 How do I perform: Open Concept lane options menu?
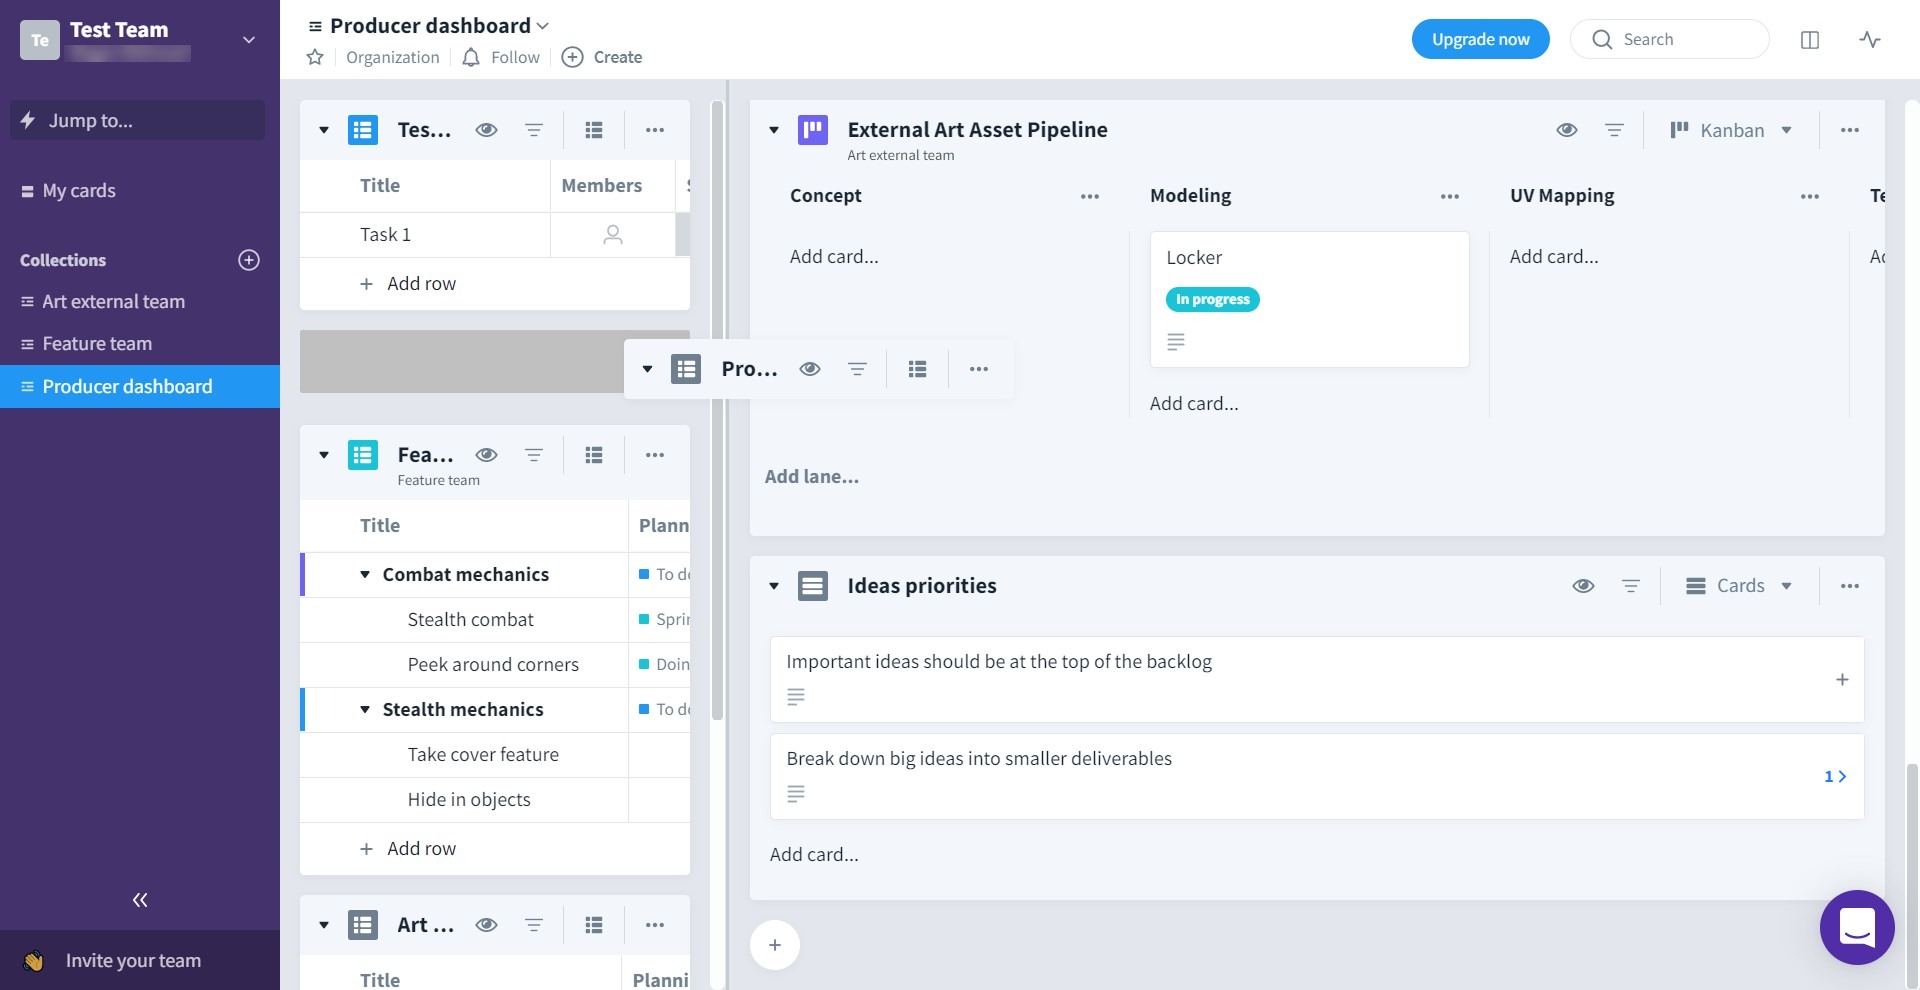(x=1090, y=196)
